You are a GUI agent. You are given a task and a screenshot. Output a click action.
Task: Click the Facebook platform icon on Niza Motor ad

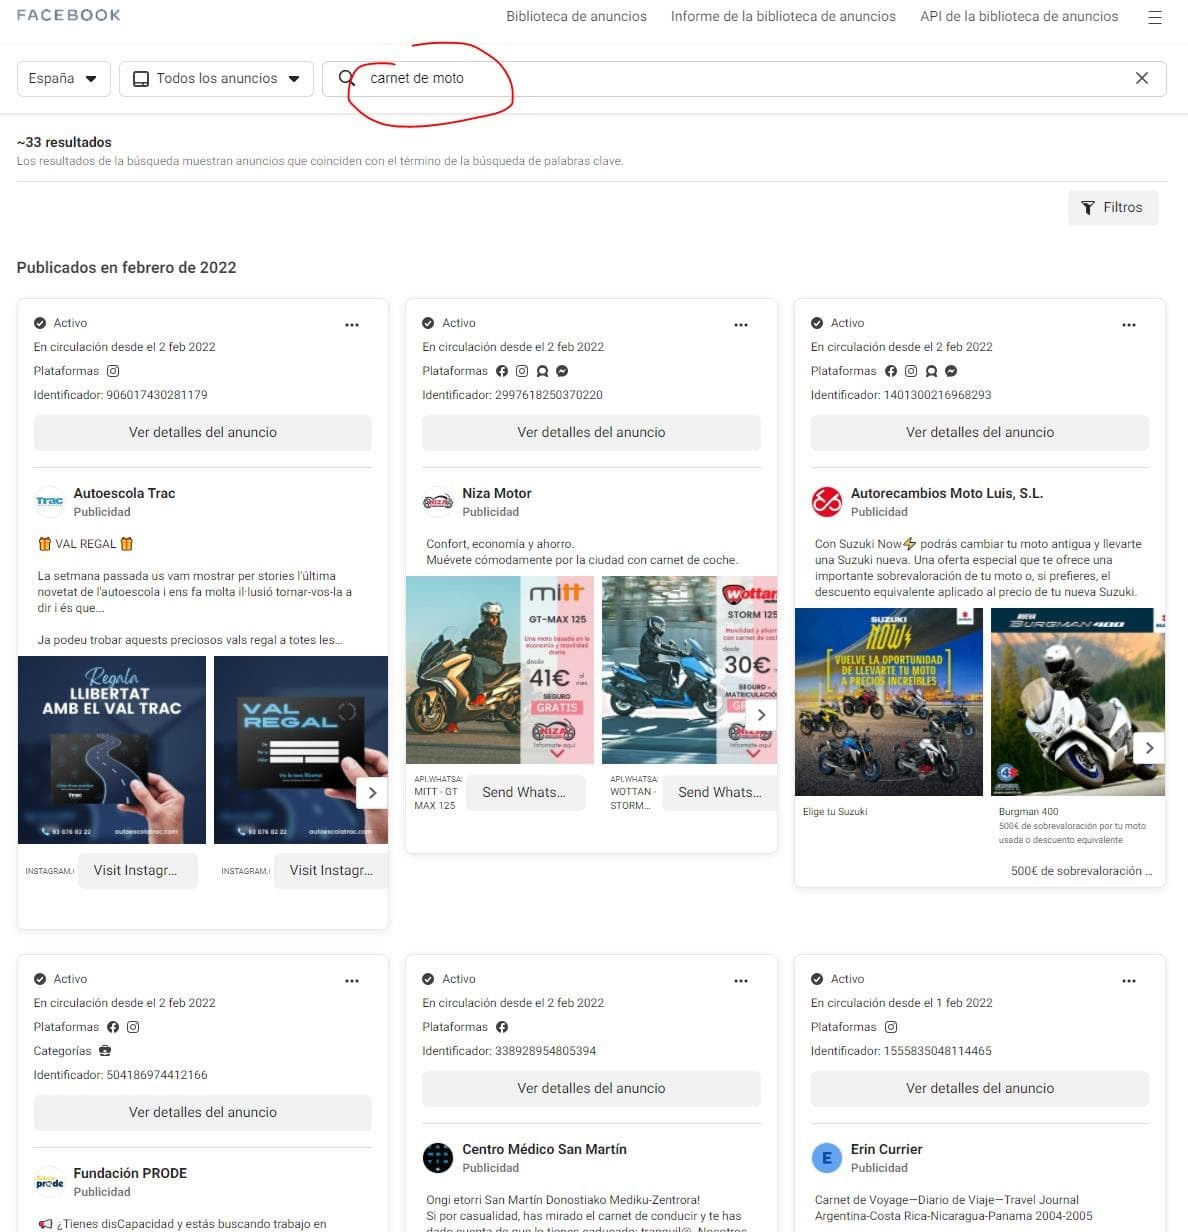502,371
